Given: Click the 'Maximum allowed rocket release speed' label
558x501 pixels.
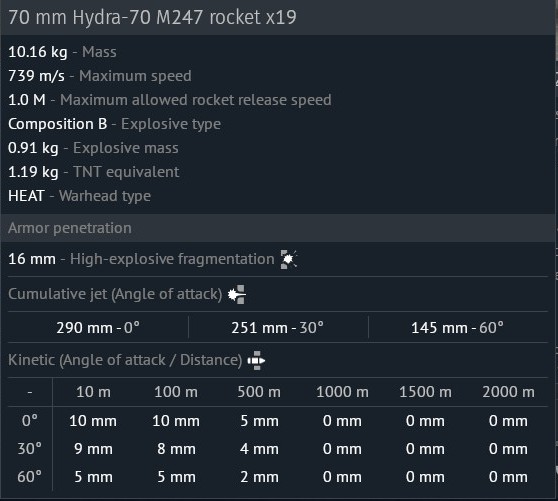Looking at the screenshot, I should [x=196, y=100].
